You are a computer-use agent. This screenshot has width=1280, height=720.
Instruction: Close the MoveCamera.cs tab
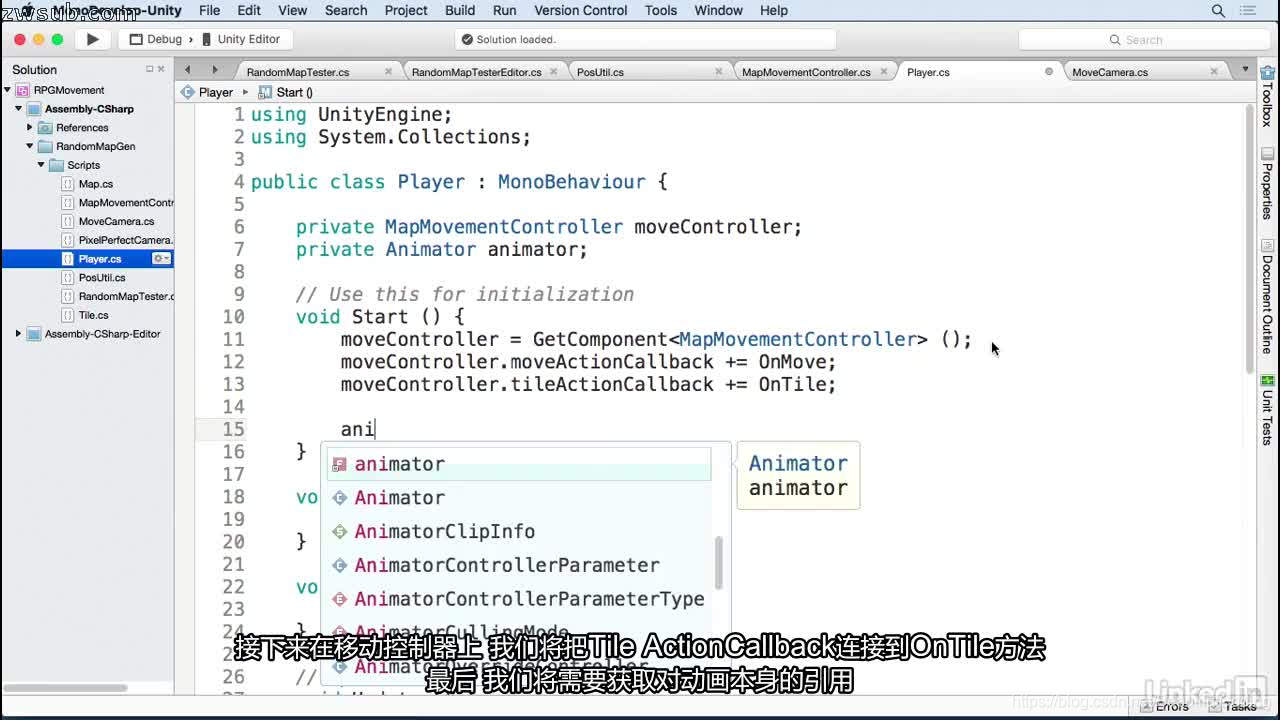[1215, 72]
